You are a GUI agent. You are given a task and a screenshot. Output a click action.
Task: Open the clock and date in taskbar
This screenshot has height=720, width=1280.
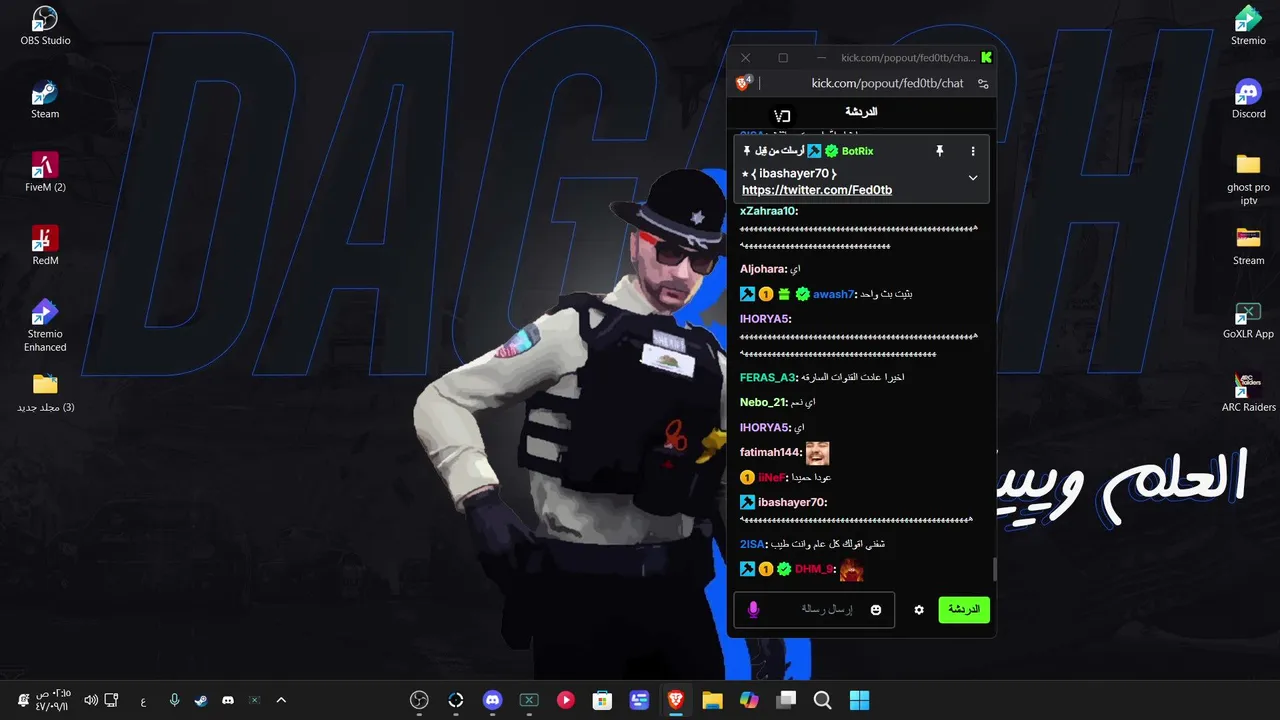coord(52,700)
